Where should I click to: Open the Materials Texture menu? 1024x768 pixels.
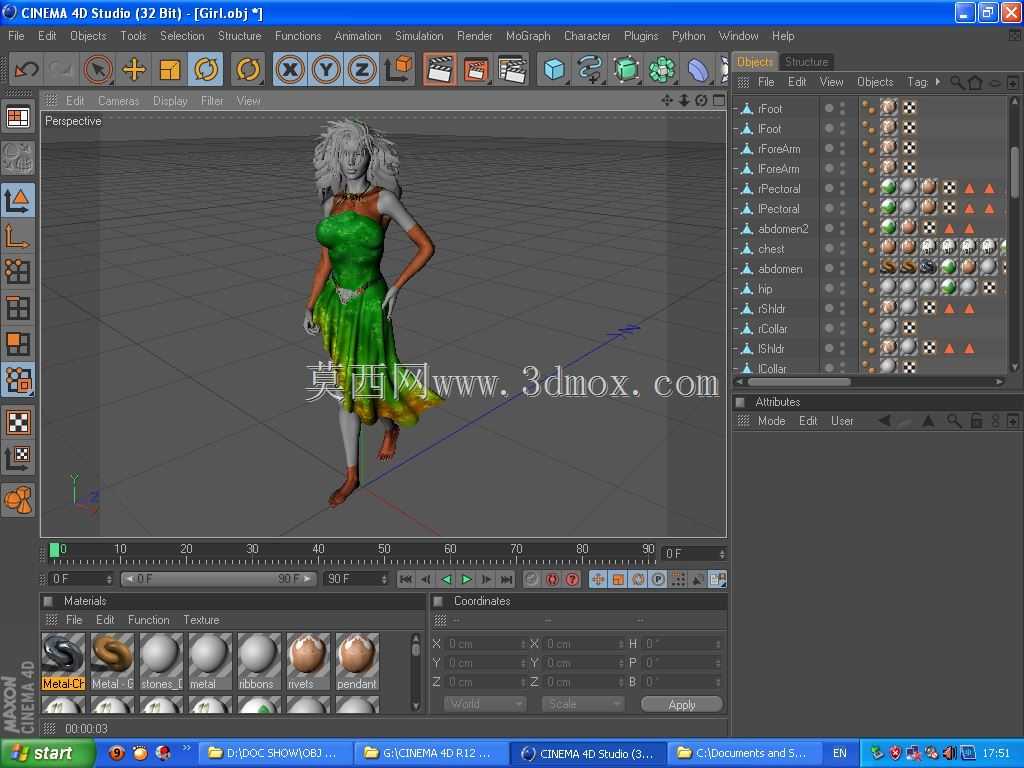point(201,620)
